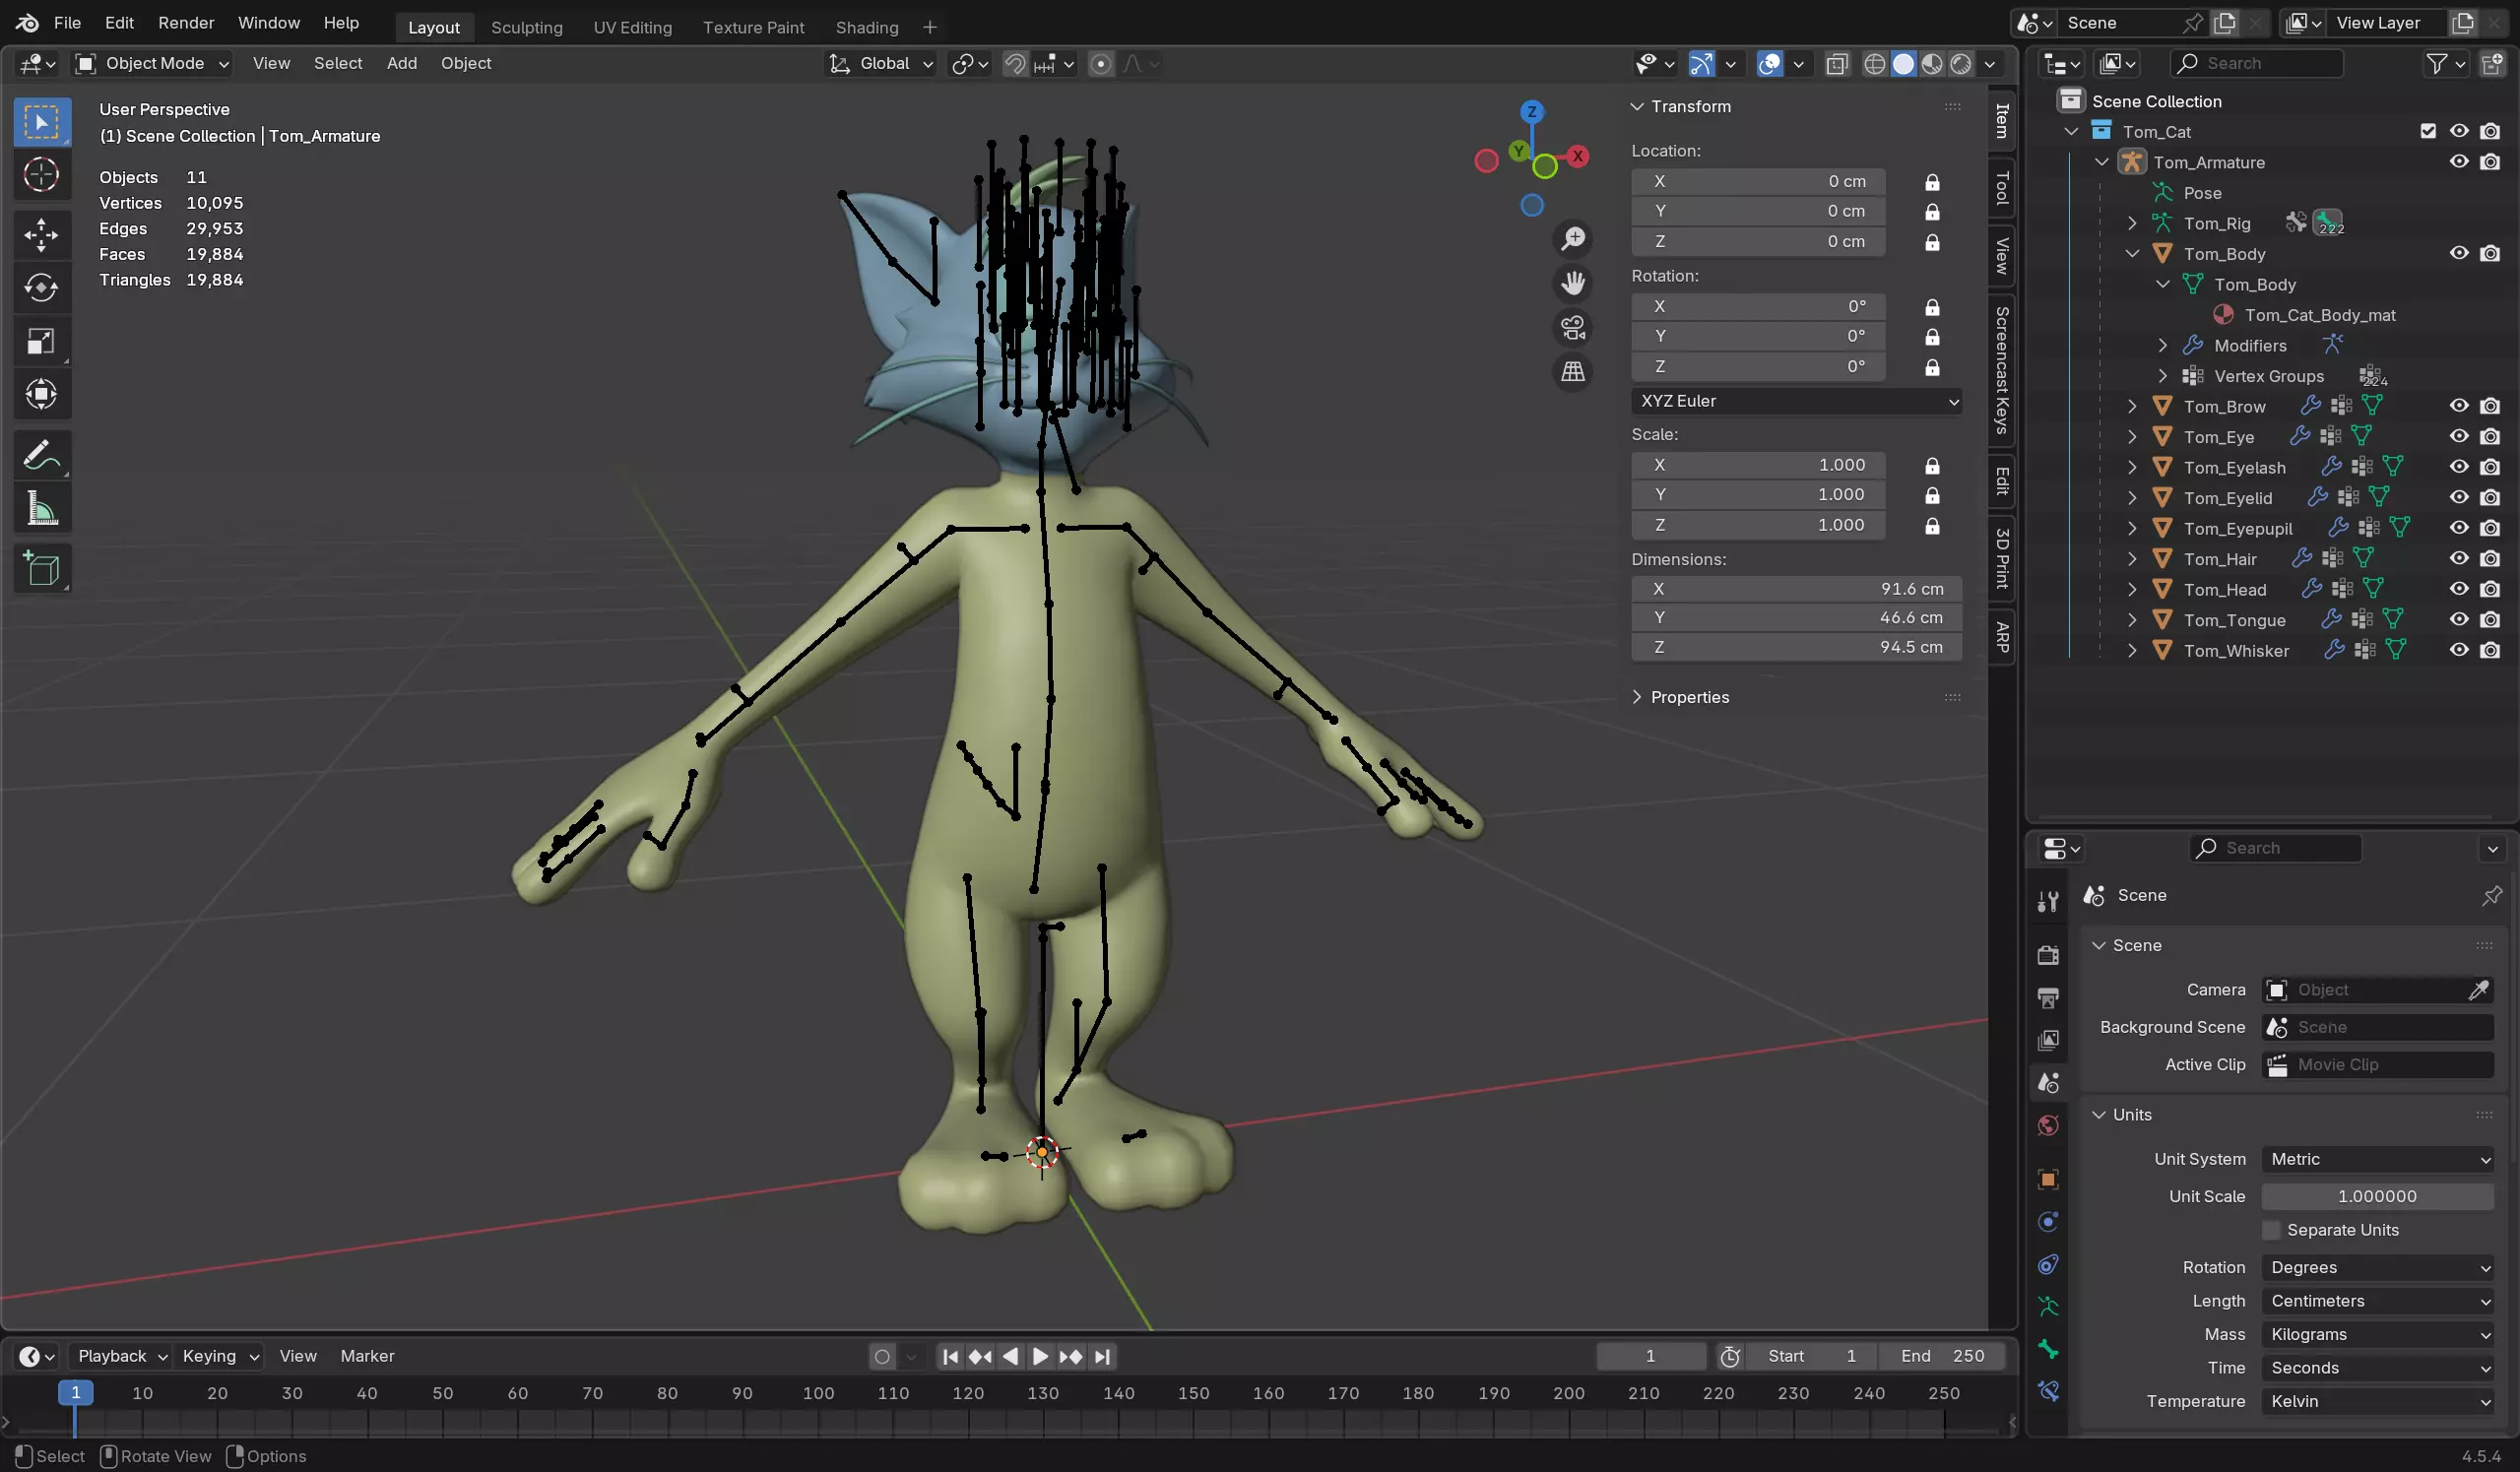Open Object Data armature properties tab
Screen dimensions: 2520x1472
pyautogui.click(x=2048, y=1306)
